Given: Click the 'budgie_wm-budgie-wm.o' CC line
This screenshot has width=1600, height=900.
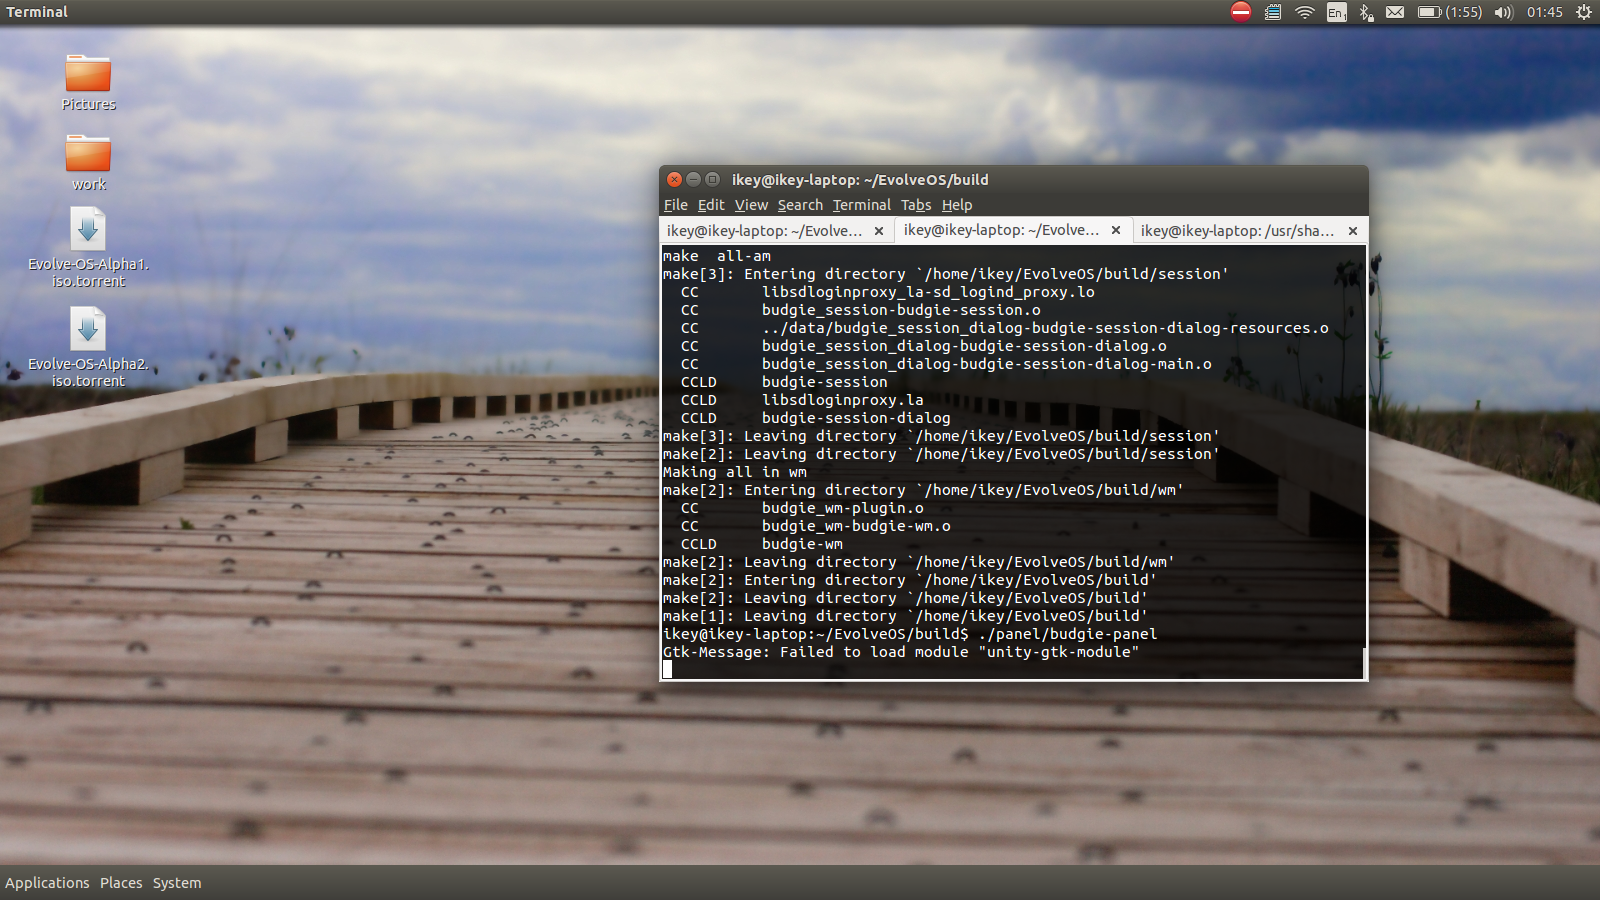Looking at the screenshot, I should 816,526.
